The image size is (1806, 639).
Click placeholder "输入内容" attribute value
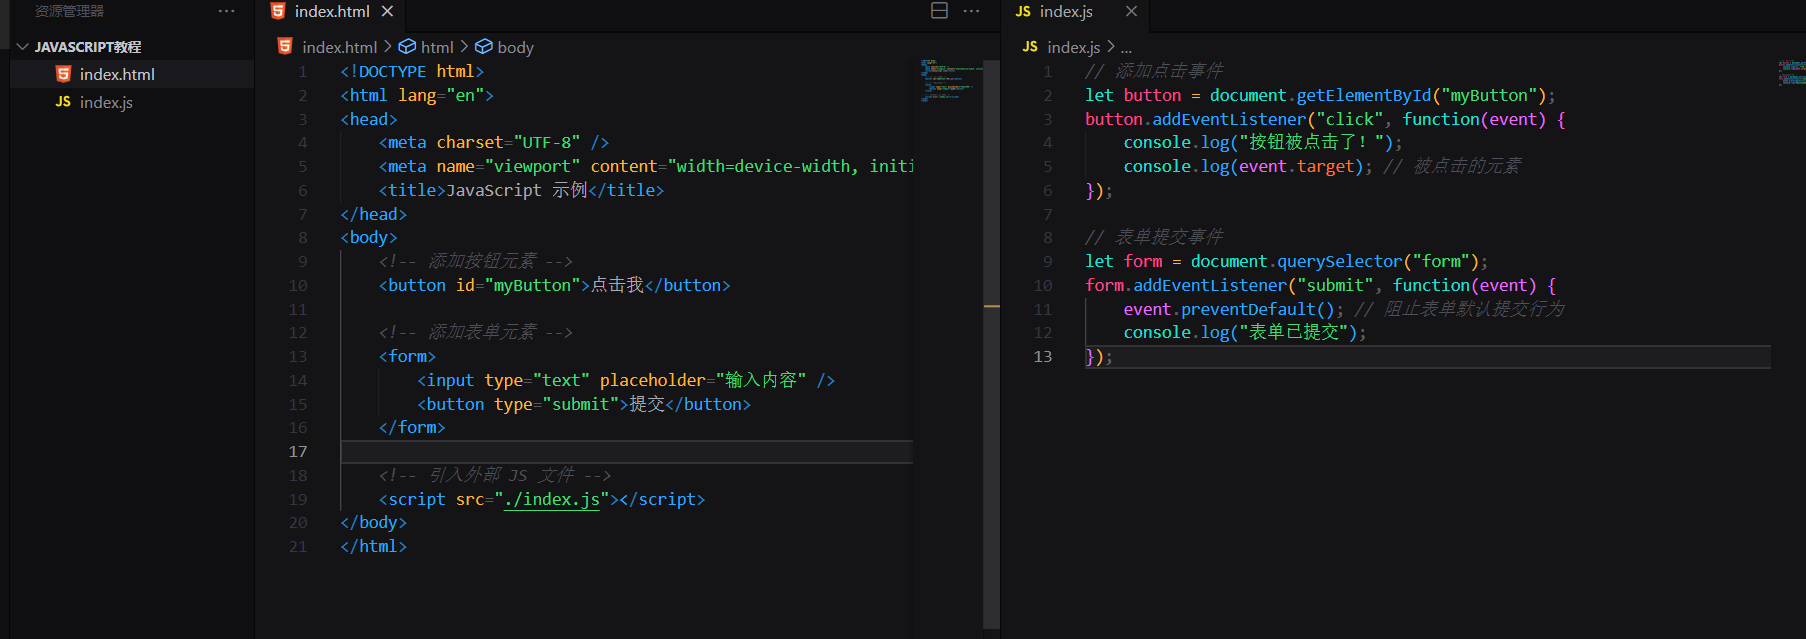(761, 380)
